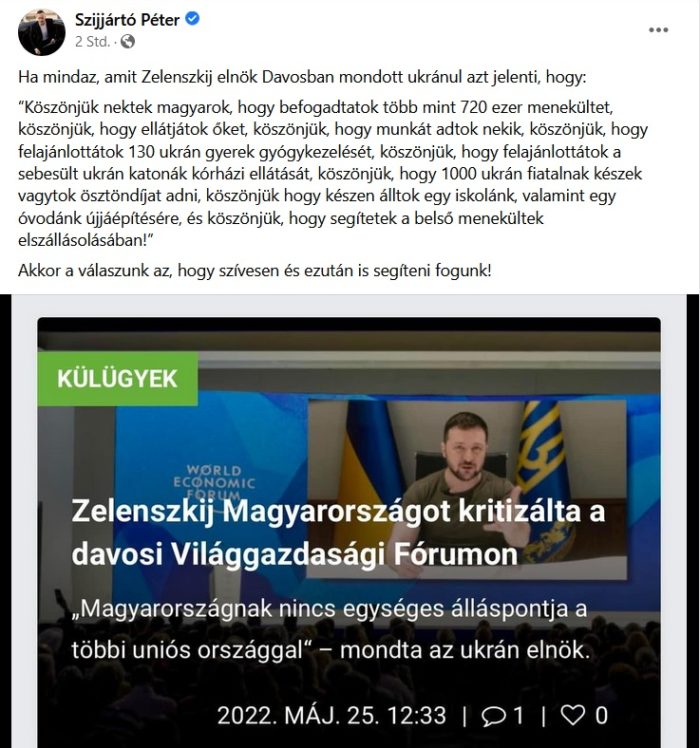700x748 pixels.
Task: Click the article subtitle quote about Magyarország
Action: point(331,629)
